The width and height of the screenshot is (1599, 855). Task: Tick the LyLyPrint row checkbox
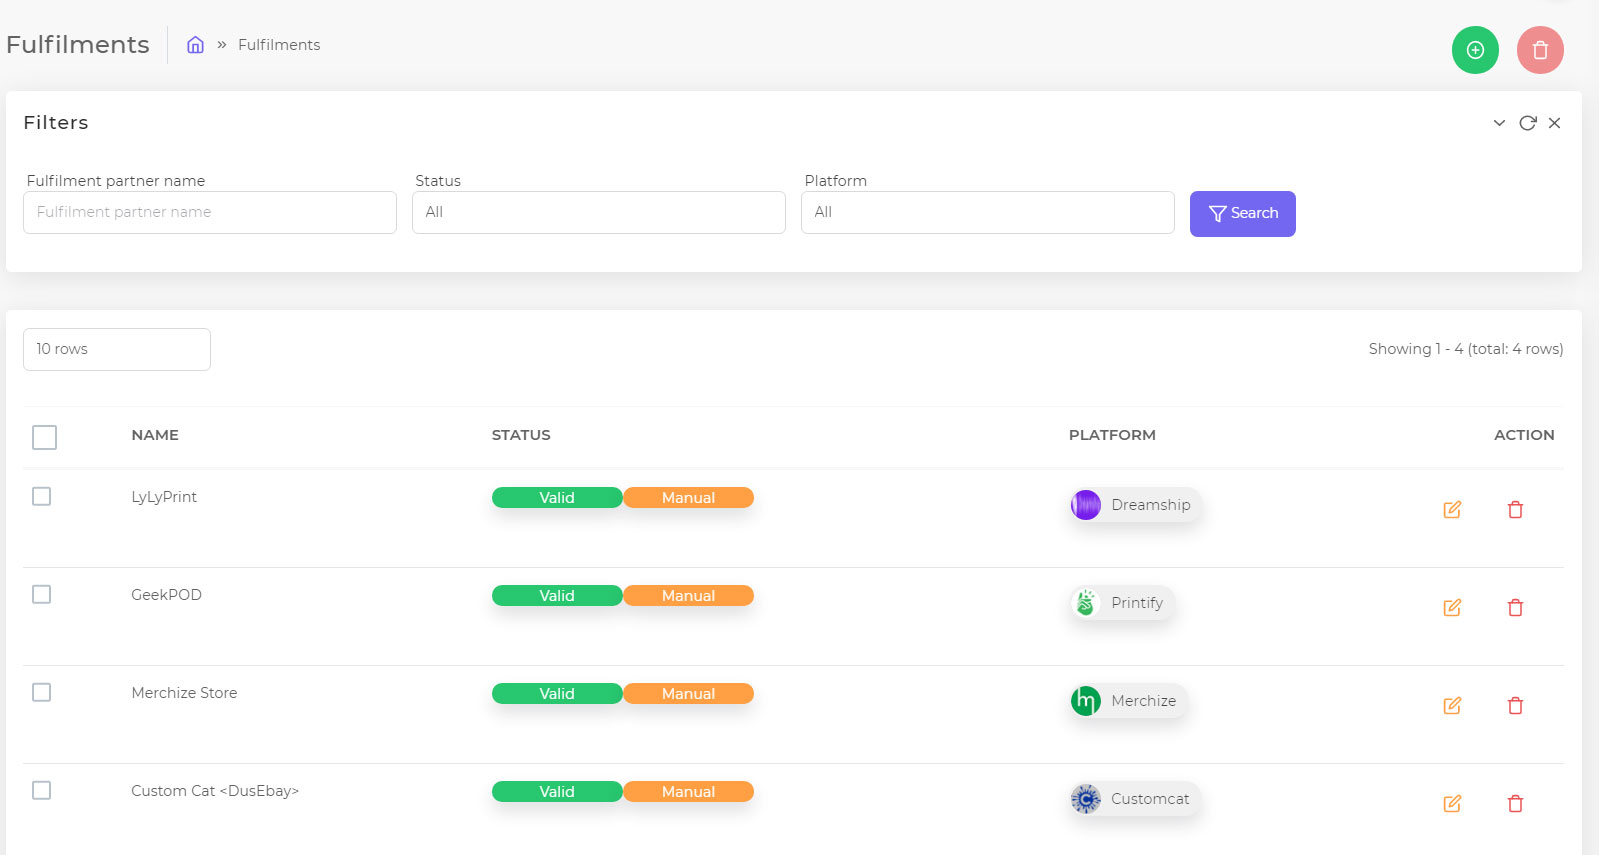click(x=41, y=496)
